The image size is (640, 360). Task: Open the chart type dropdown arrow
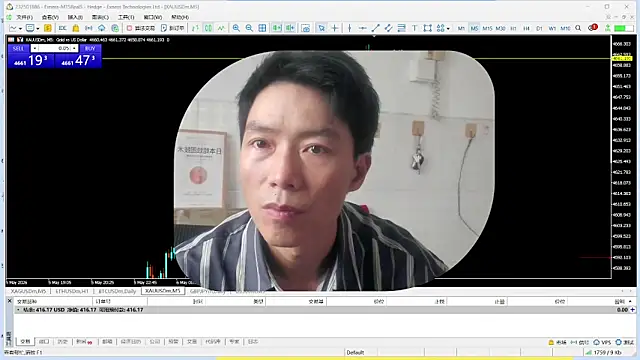pos(20,28)
